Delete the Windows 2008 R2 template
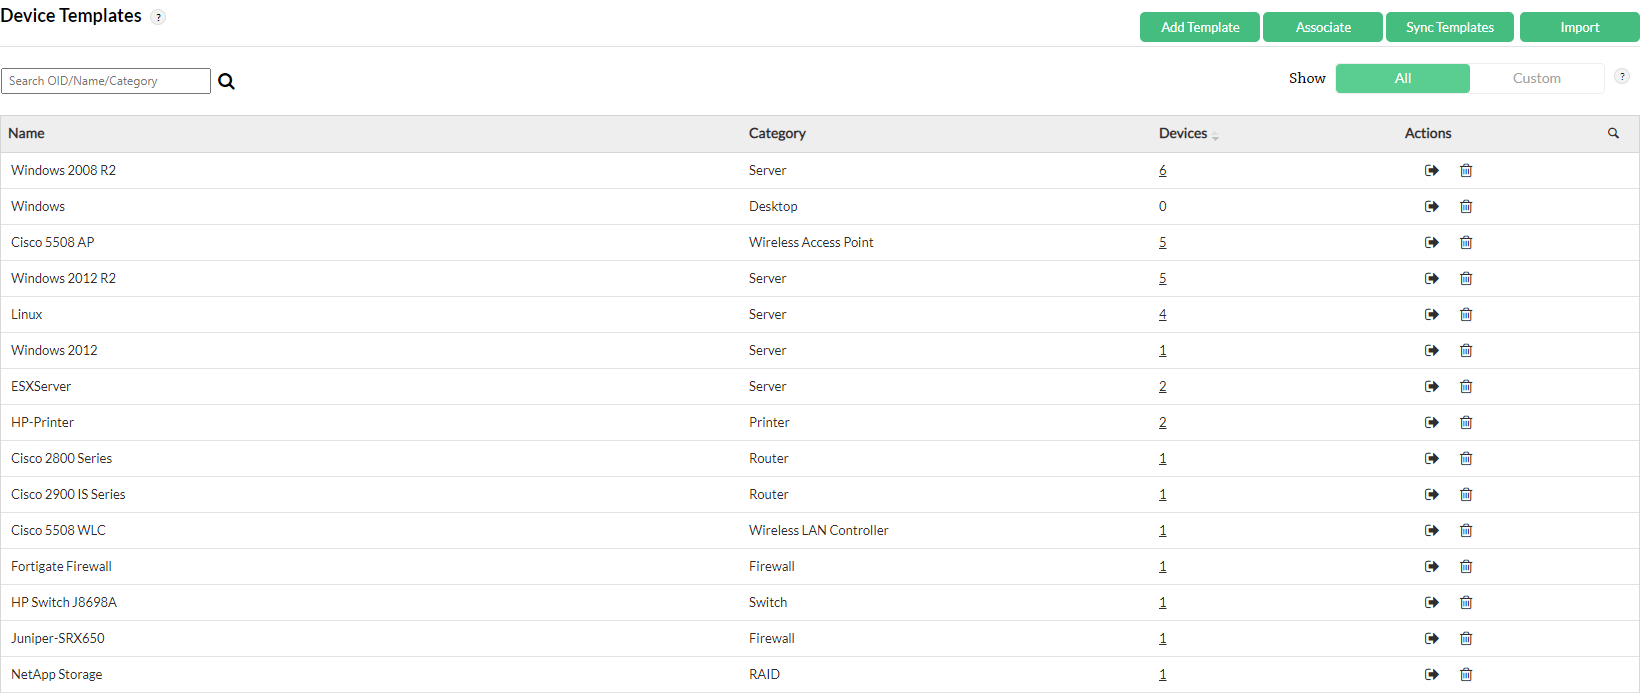The height and width of the screenshot is (693, 1641). (1466, 170)
